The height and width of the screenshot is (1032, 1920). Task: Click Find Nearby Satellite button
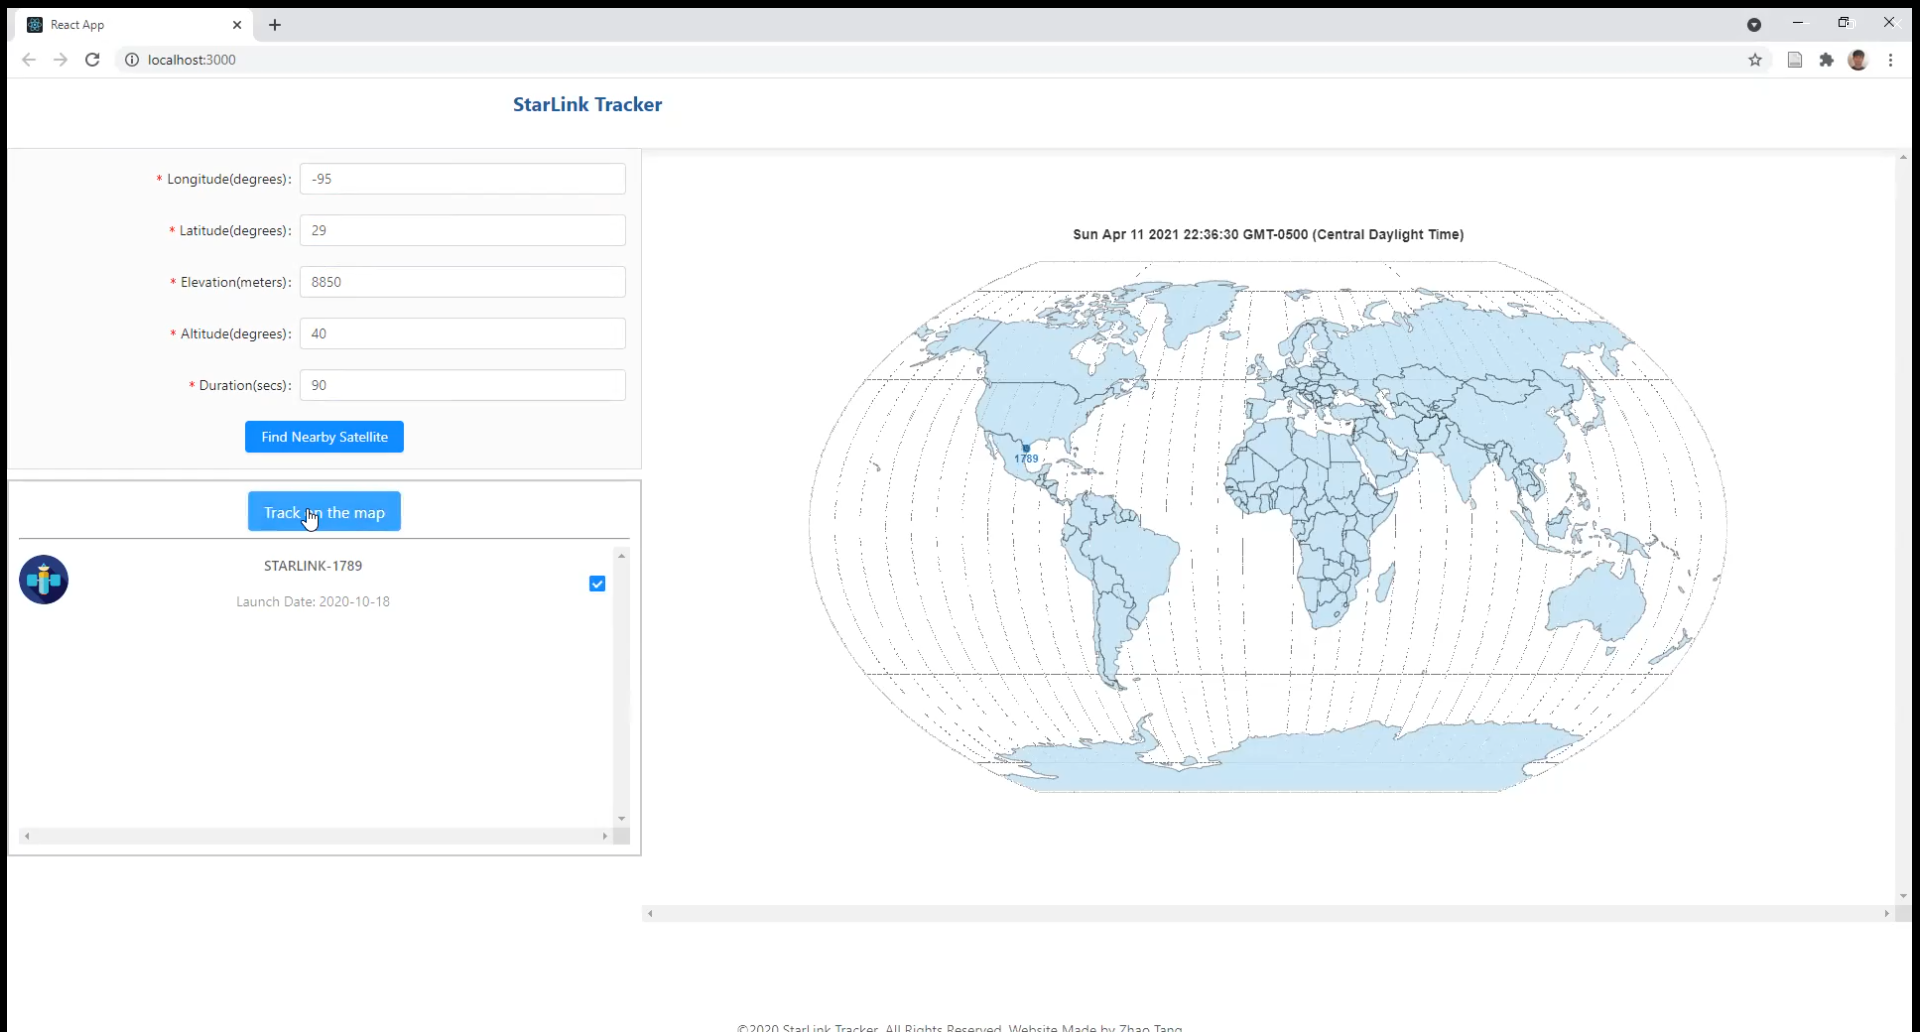coord(324,437)
